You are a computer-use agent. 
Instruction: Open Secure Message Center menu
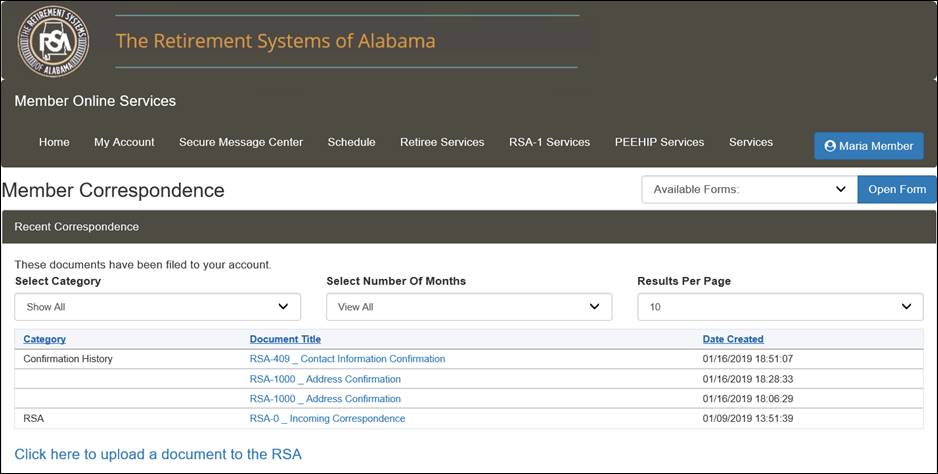pos(240,142)
